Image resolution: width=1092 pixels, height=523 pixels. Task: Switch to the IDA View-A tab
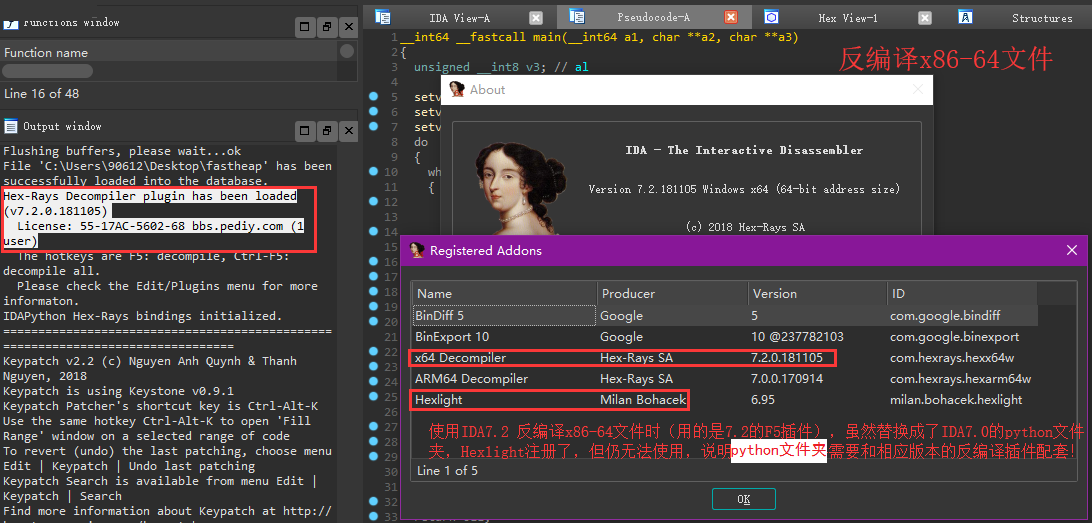[459, 18]
